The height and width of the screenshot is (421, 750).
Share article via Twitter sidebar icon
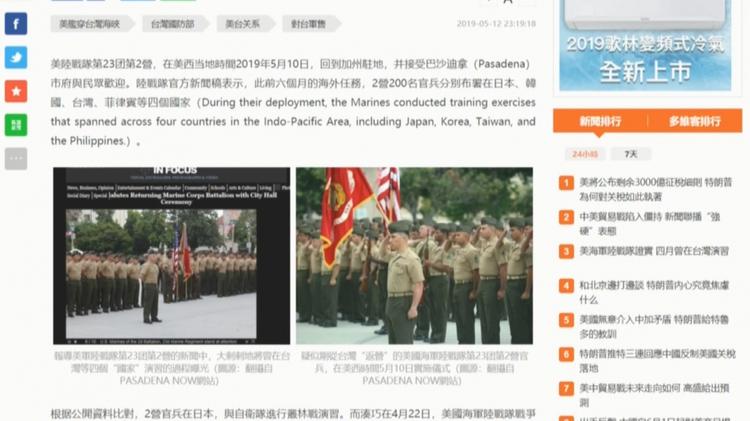(16, 57)
